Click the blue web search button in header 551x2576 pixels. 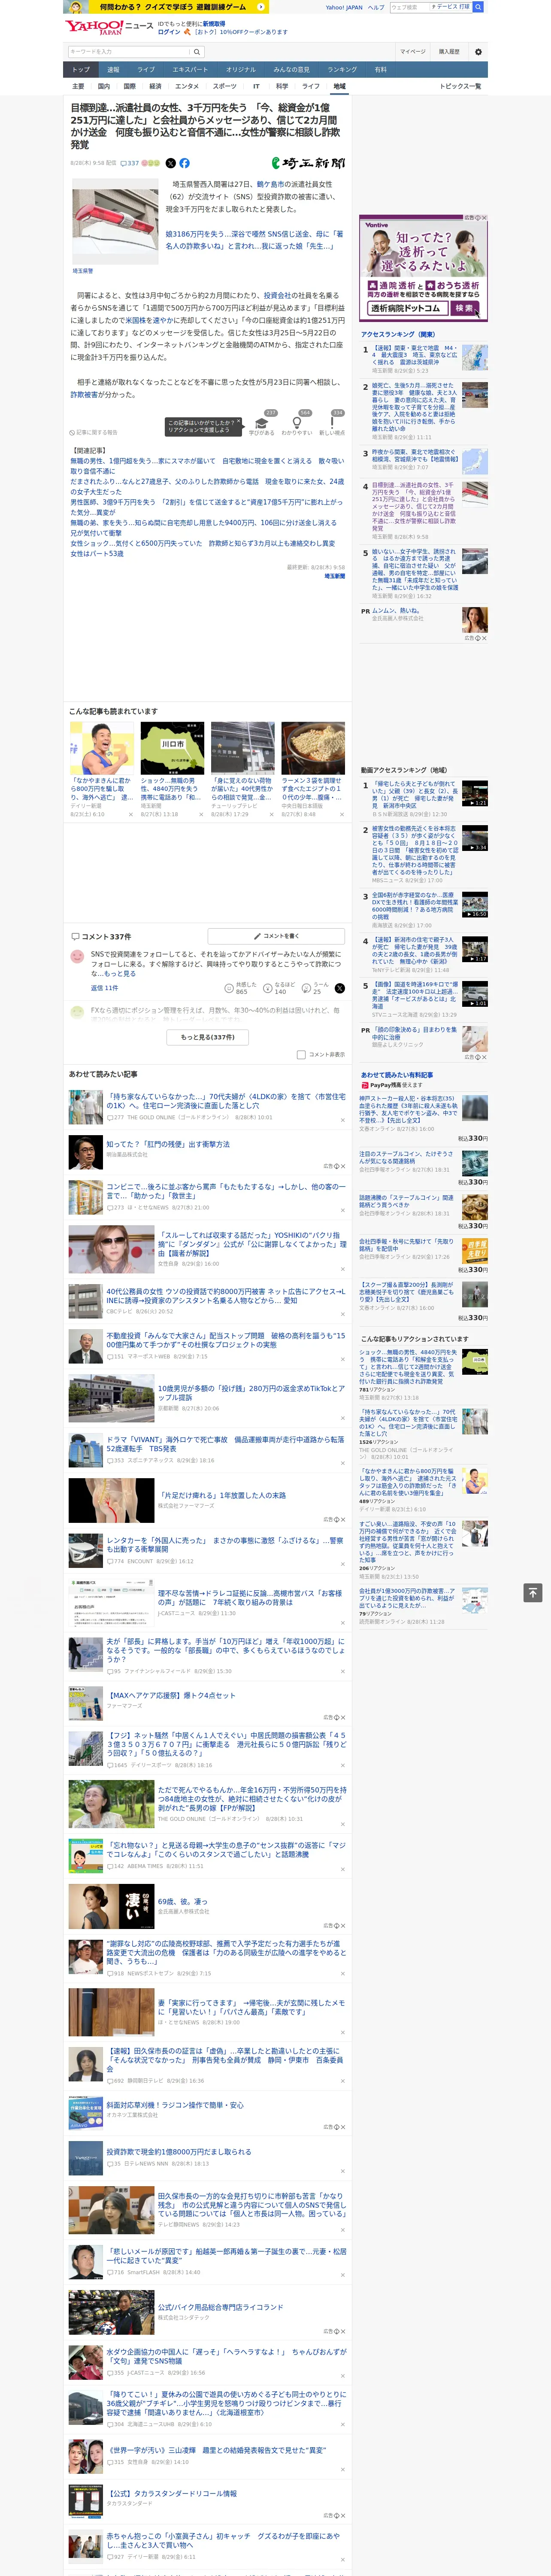478,7
